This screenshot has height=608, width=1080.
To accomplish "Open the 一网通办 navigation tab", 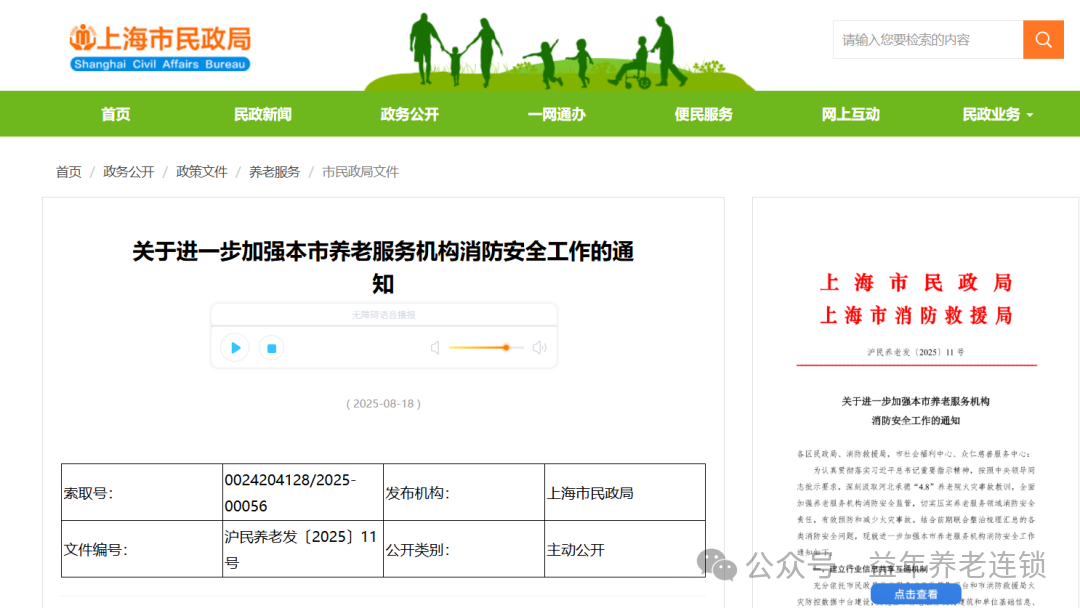I will pos(557,114).
